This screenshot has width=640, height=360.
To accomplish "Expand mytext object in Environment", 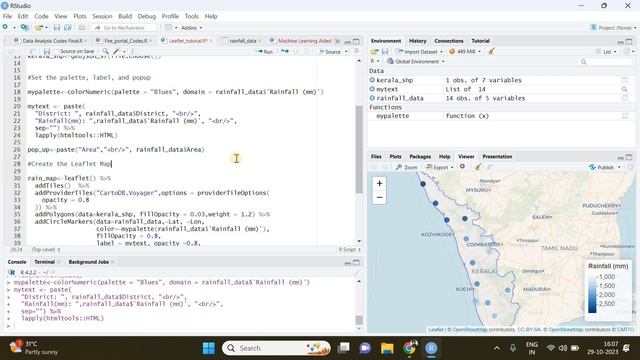I will (372, 89).
